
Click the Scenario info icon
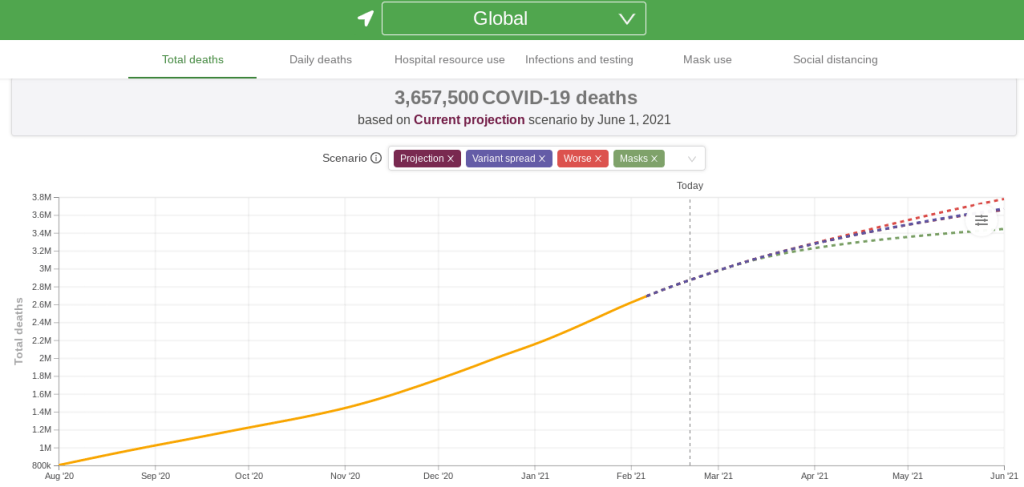(376, 158)
